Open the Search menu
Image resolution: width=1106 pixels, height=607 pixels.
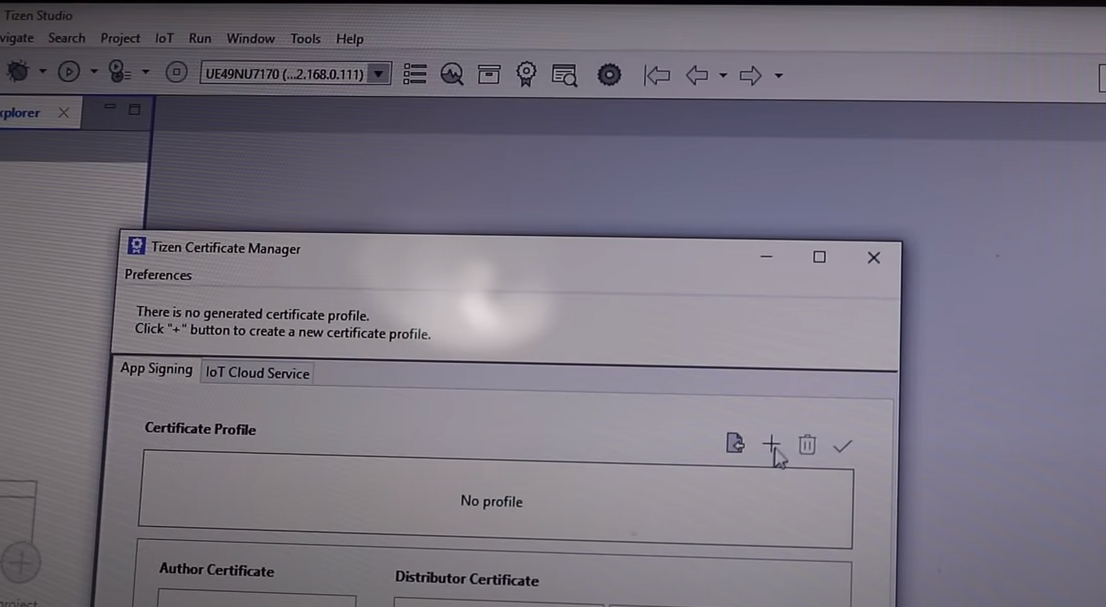[66, 38]
